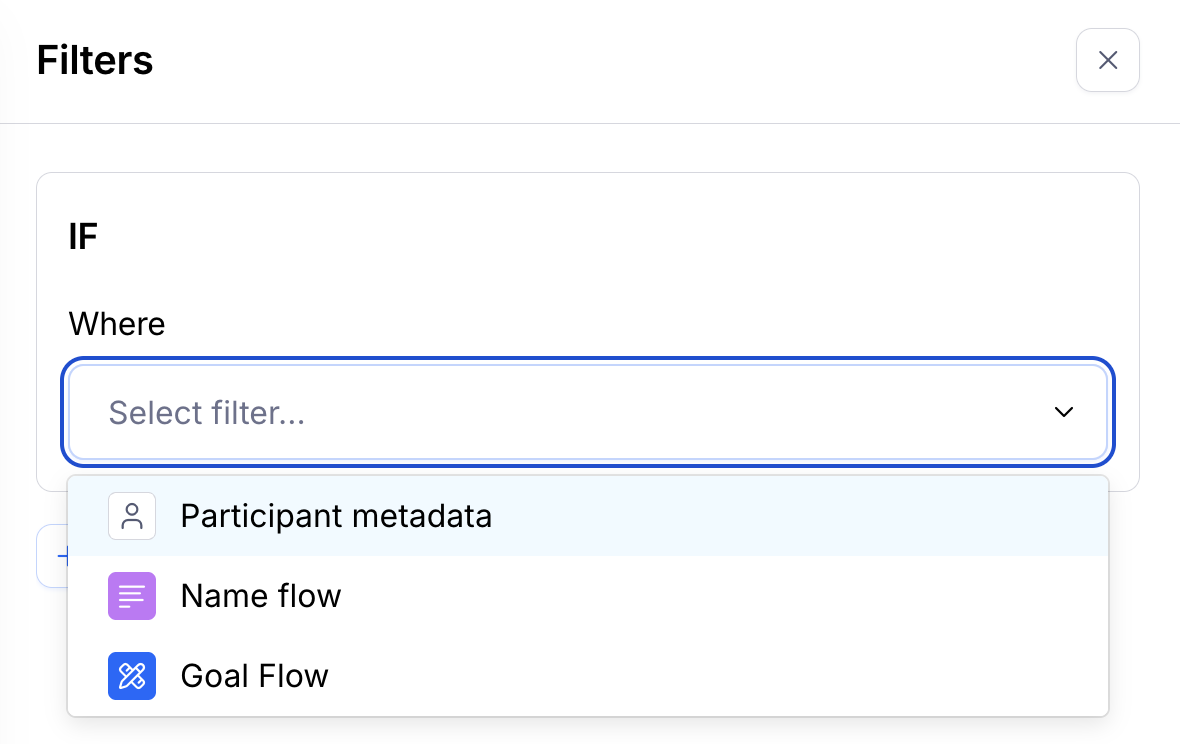This screenshot has height=744, width=1180.
Task: Close the Filters panel
Action: click(x=1107, y=60)
